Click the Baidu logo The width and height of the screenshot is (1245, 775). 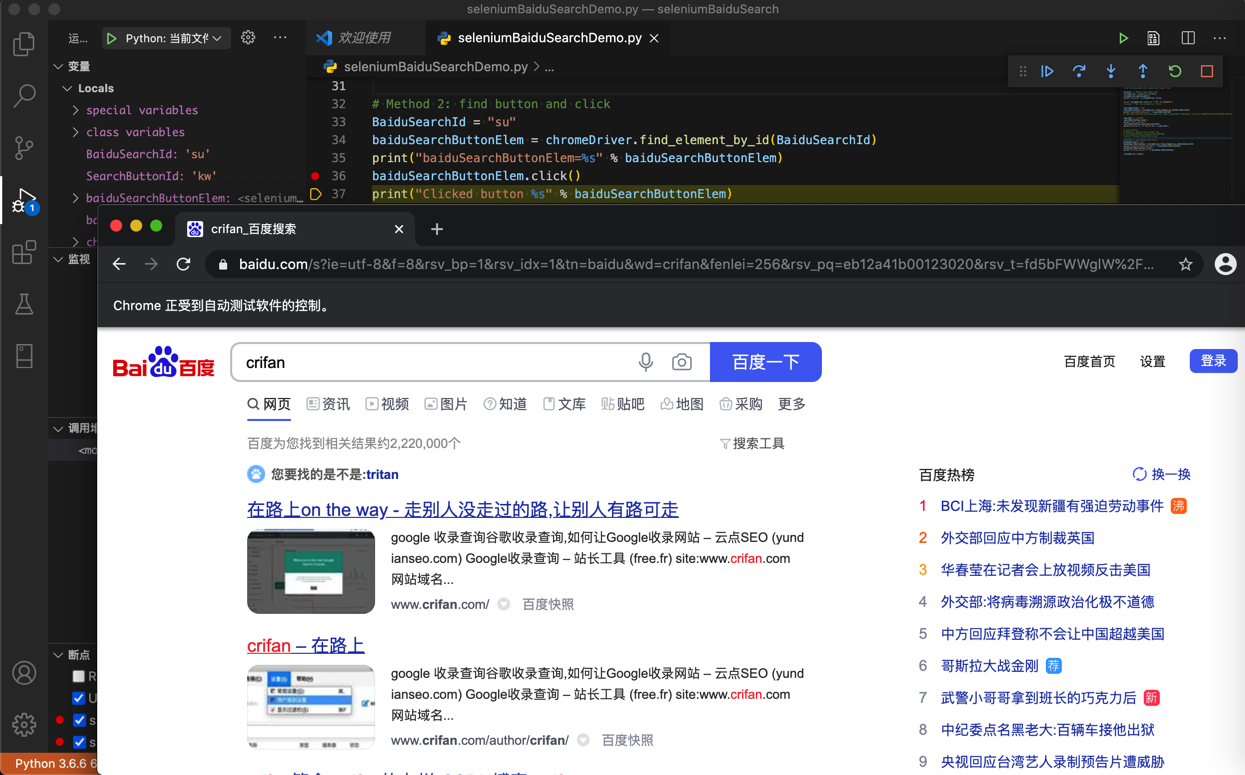[x=163, y=362]
